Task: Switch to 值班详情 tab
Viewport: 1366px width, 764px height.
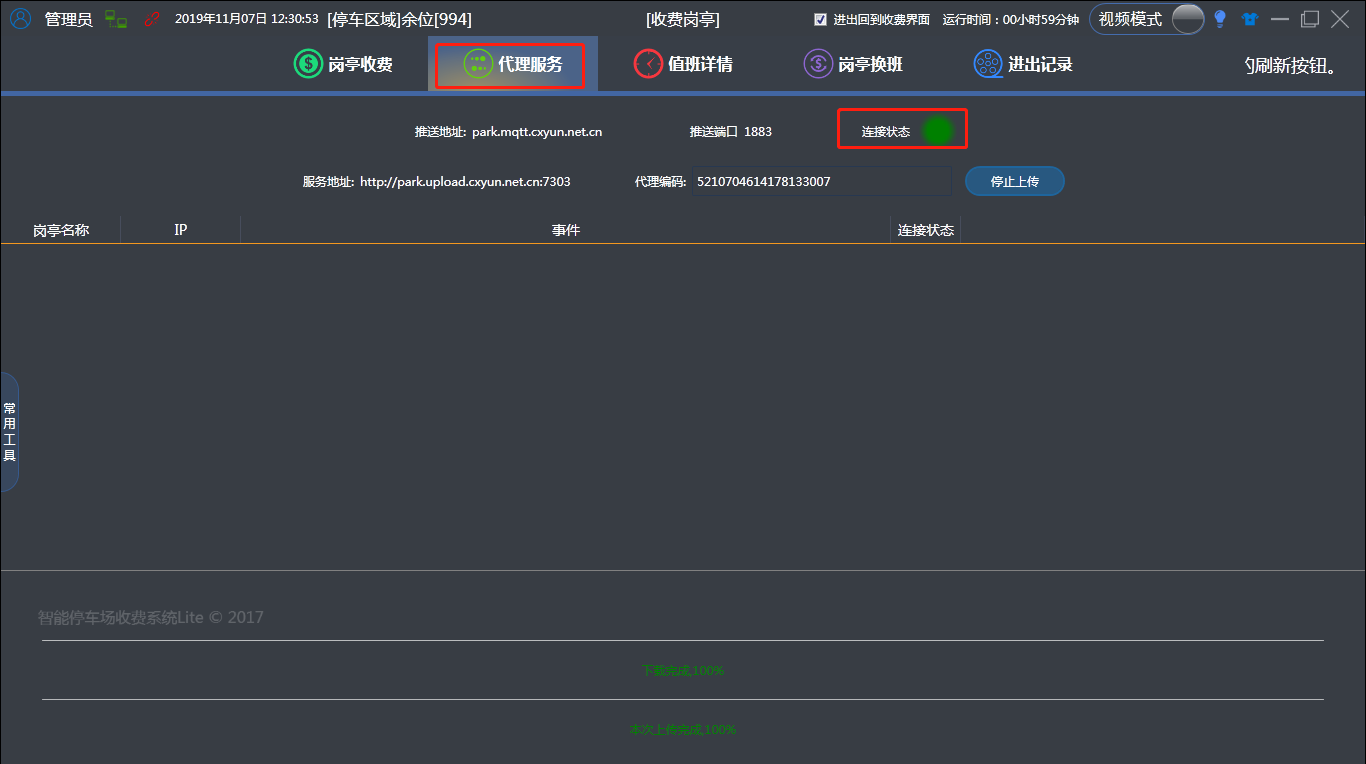Action: [683, 64]
